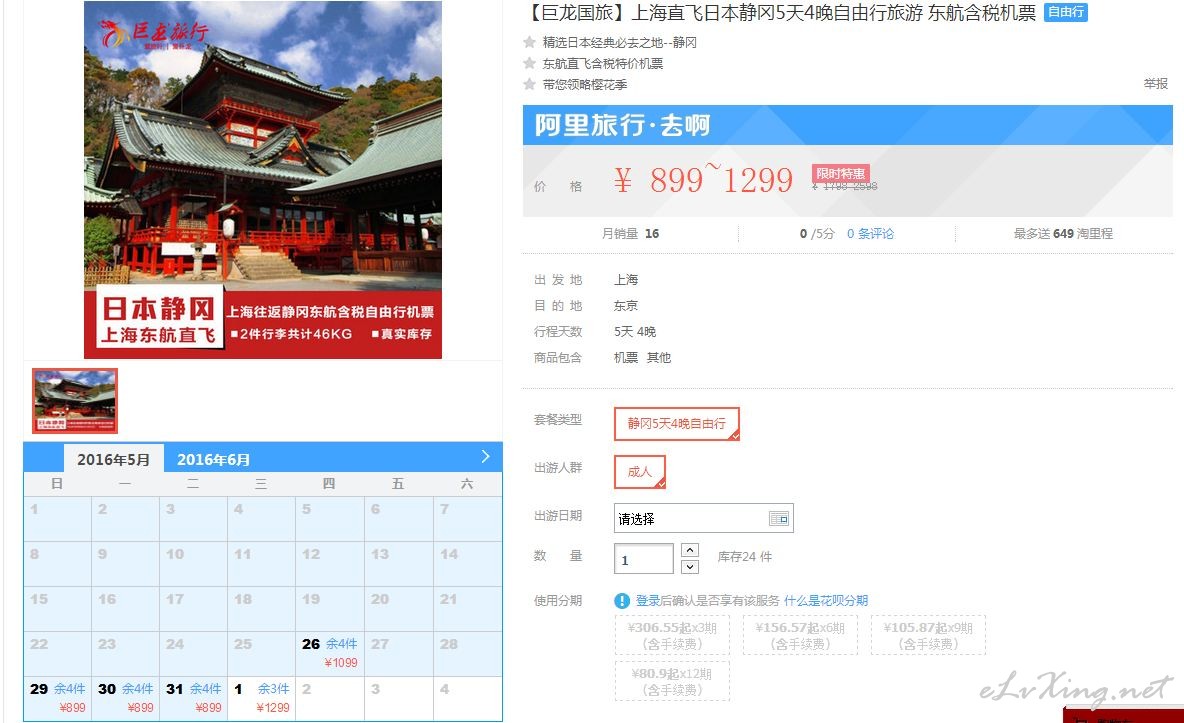Screen dimensions: 1184x723
Task: Open the 出游日期 请选择 date dropdown
Action: (703, 518)
